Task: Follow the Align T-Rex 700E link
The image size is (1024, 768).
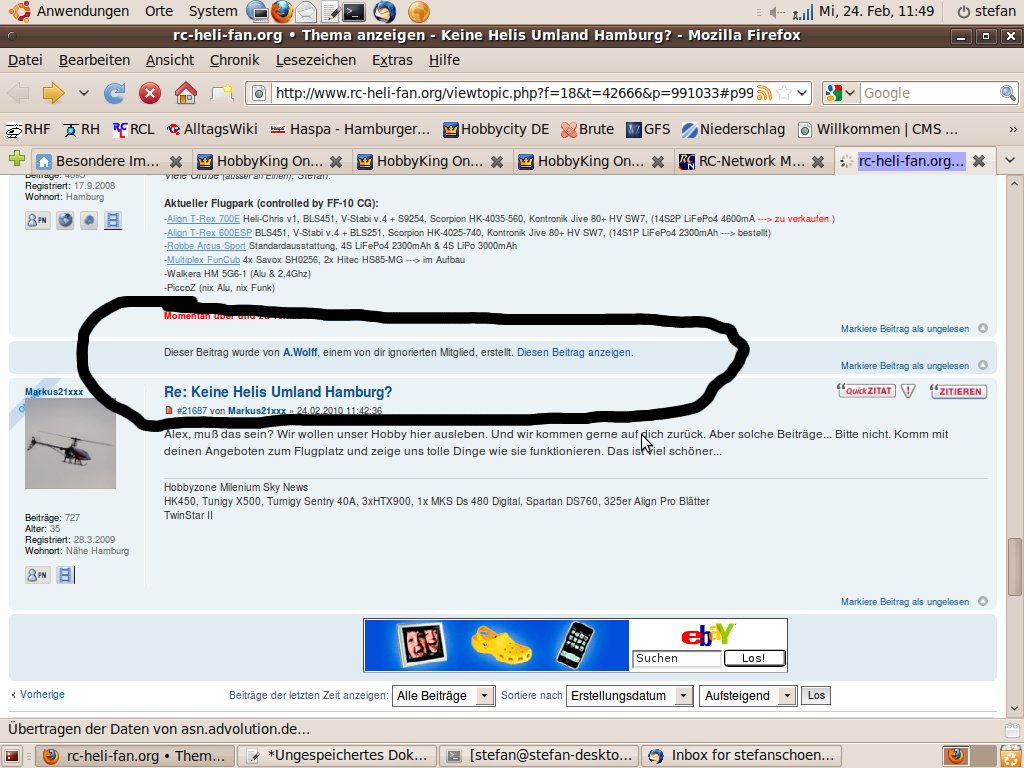Action: [x=204, y=219]
